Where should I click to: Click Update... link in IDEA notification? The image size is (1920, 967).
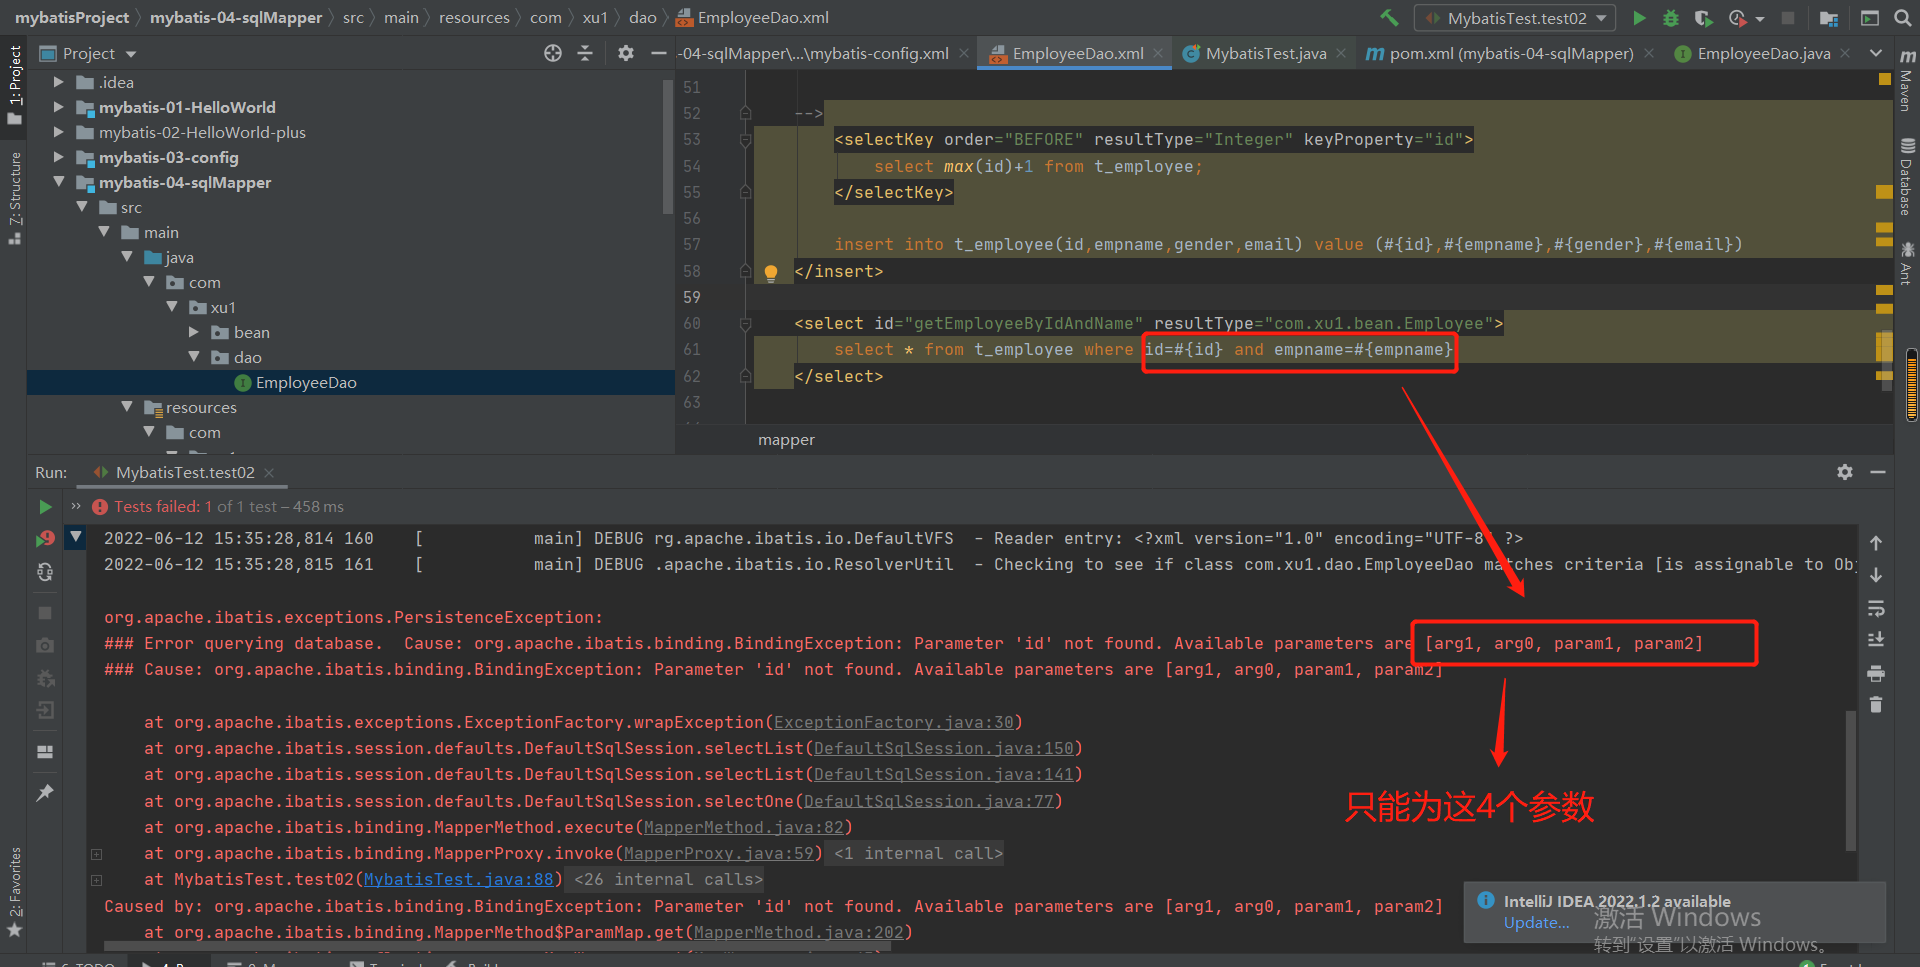[1536, 922]
